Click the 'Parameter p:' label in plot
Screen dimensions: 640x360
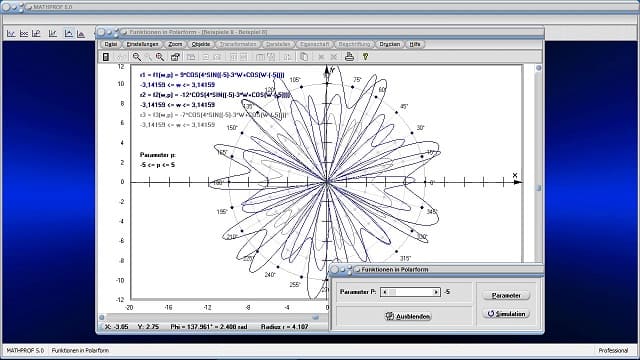click(158, 155)
